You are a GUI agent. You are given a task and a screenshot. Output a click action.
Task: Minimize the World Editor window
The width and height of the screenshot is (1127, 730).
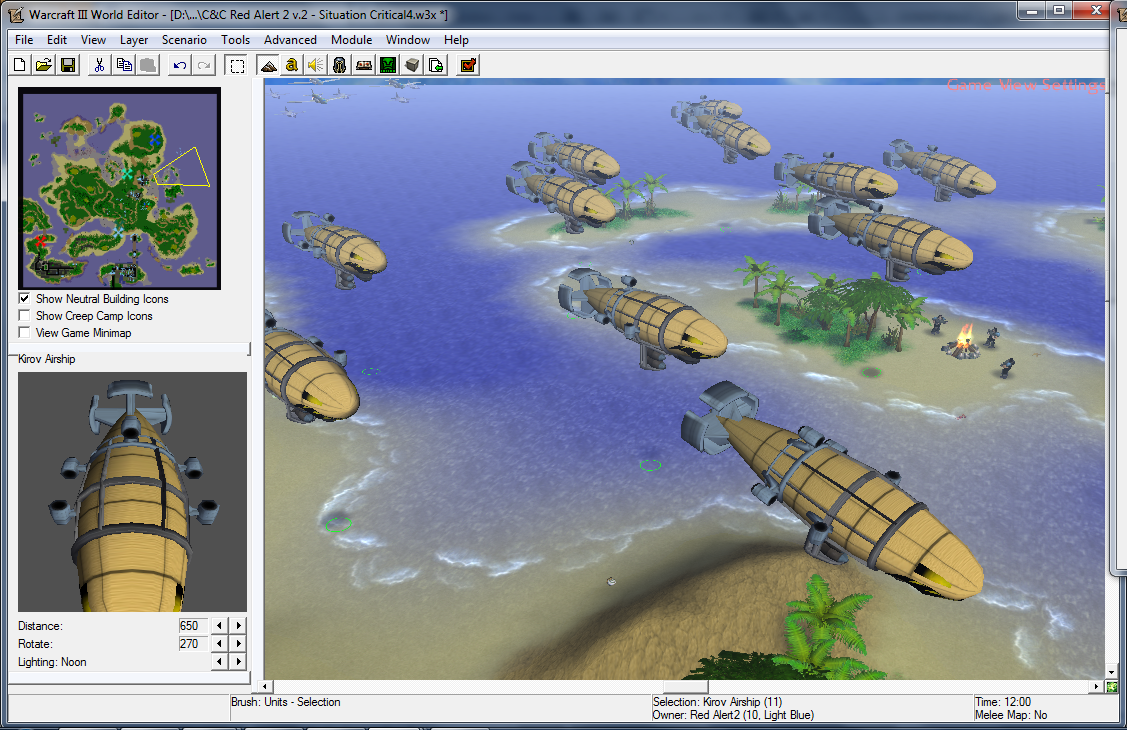1032,10
